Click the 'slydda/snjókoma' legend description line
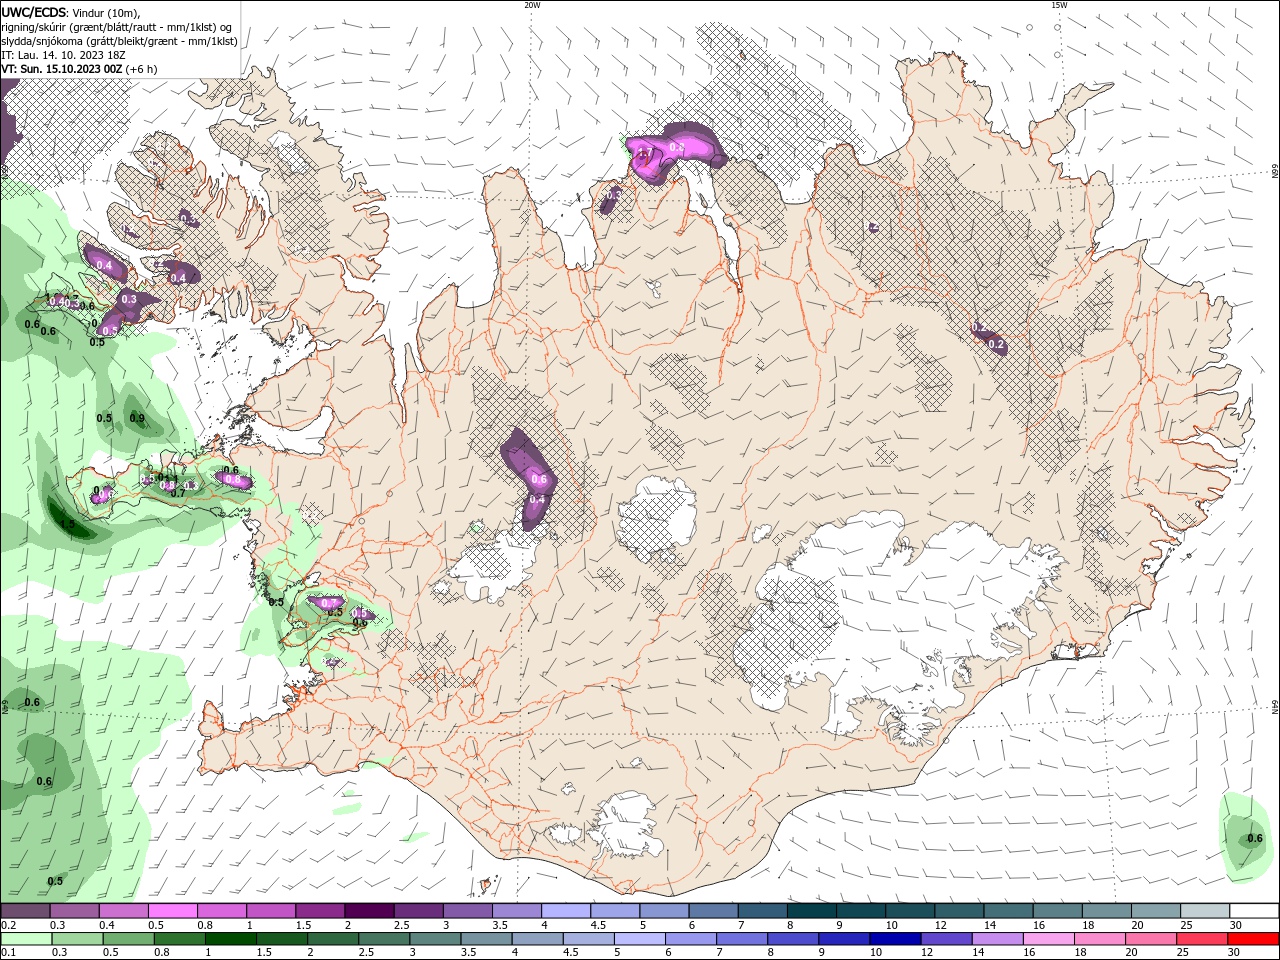The height and width of the screenshot is (960, 1280). [120, 41]
